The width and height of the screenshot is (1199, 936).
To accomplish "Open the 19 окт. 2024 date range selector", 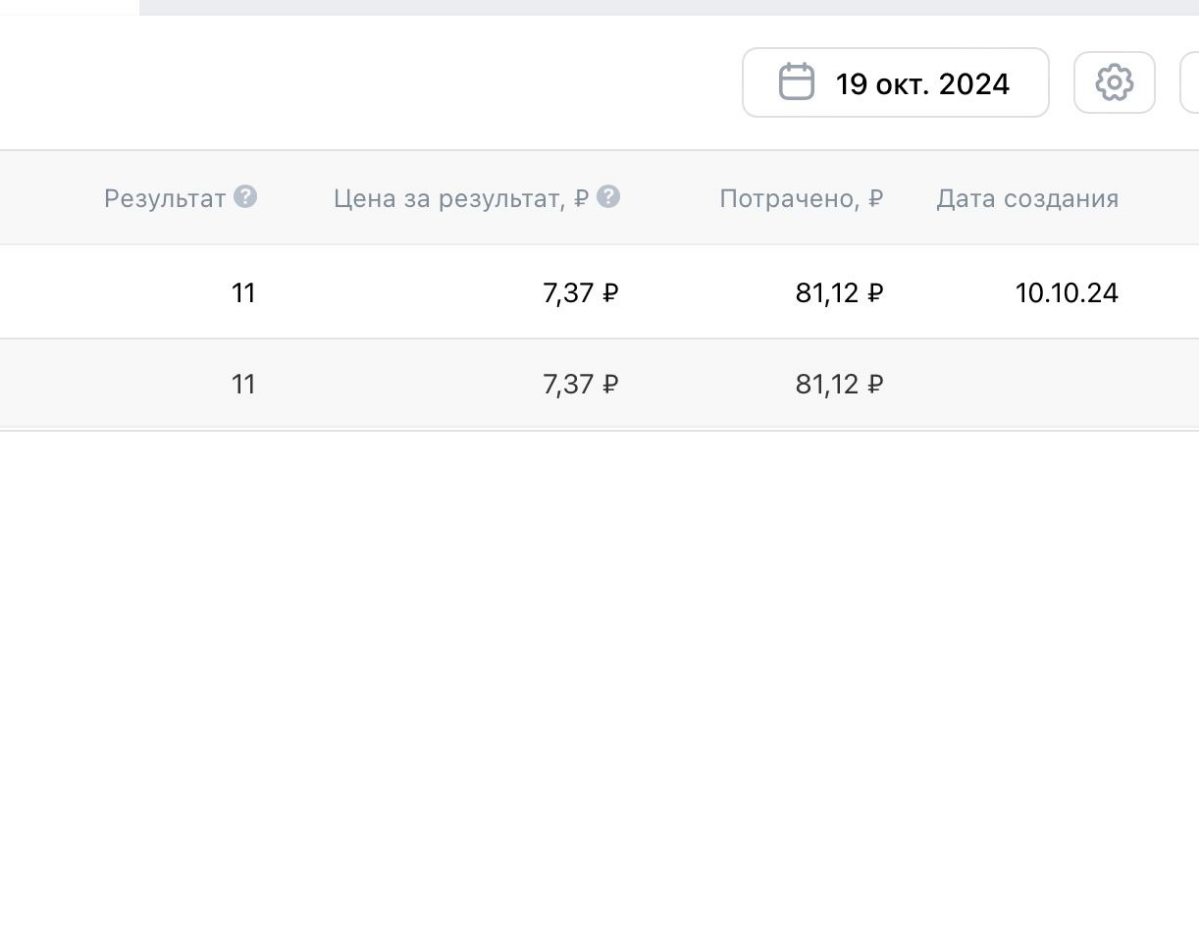I will coord(895,84).
